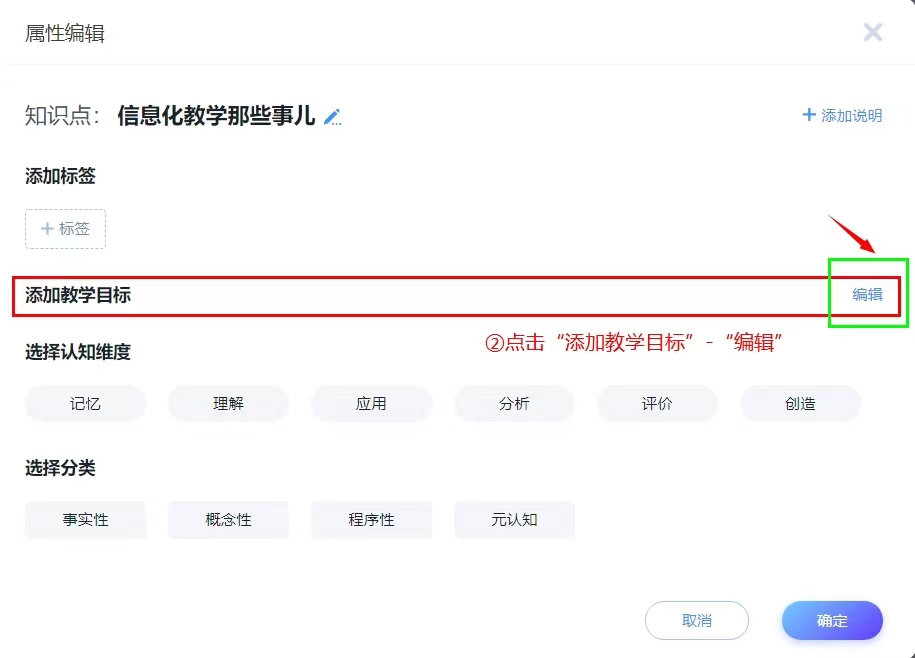Select the 评价 dimension chip
The image size is (915, 658).
pyautogui.click(x=657, y=404)
